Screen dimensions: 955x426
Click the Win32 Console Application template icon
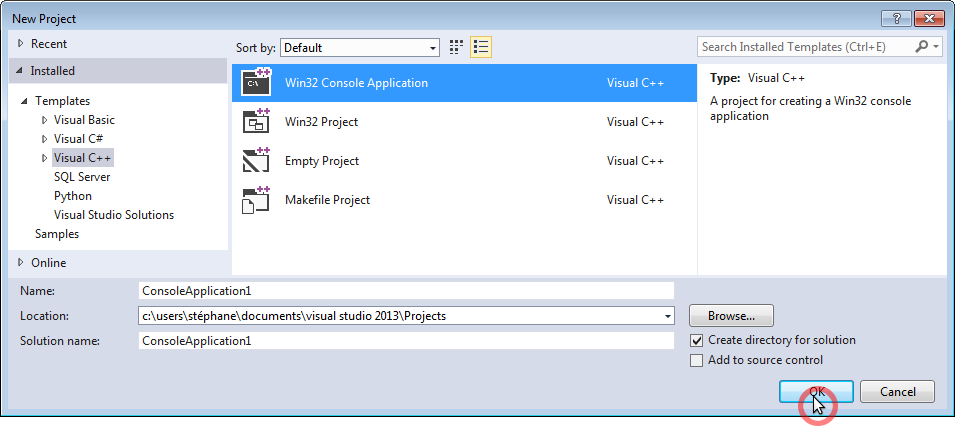257,83
